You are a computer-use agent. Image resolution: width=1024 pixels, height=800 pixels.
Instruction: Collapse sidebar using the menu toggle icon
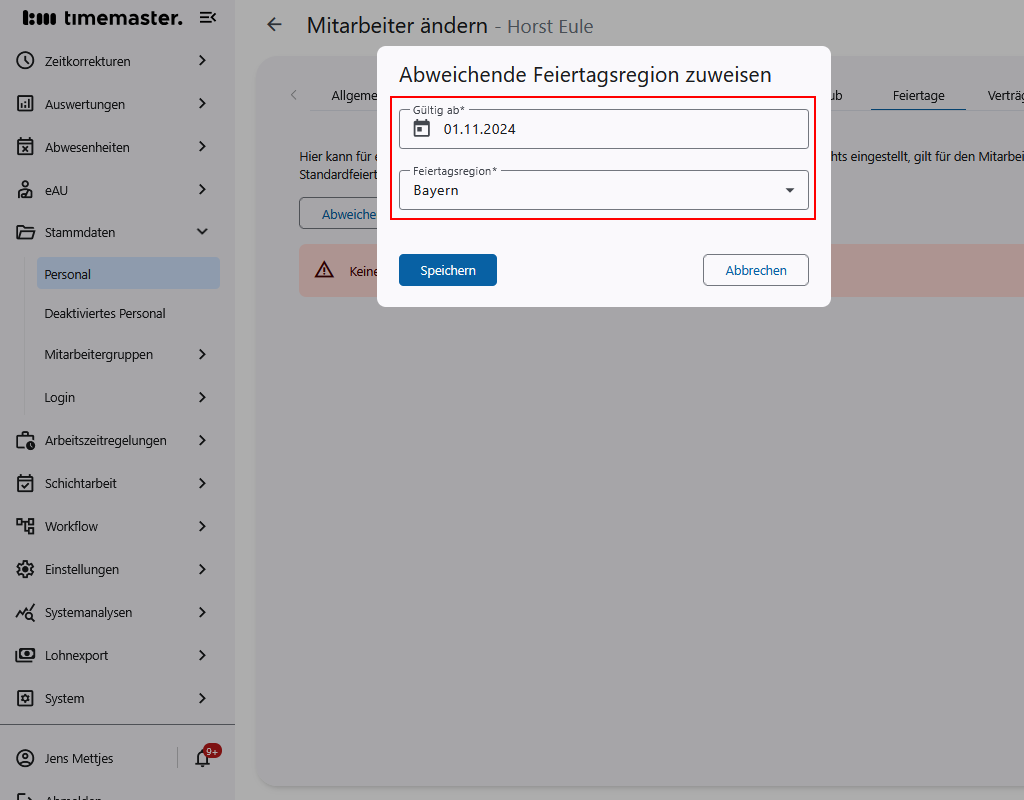pos(207,17)
